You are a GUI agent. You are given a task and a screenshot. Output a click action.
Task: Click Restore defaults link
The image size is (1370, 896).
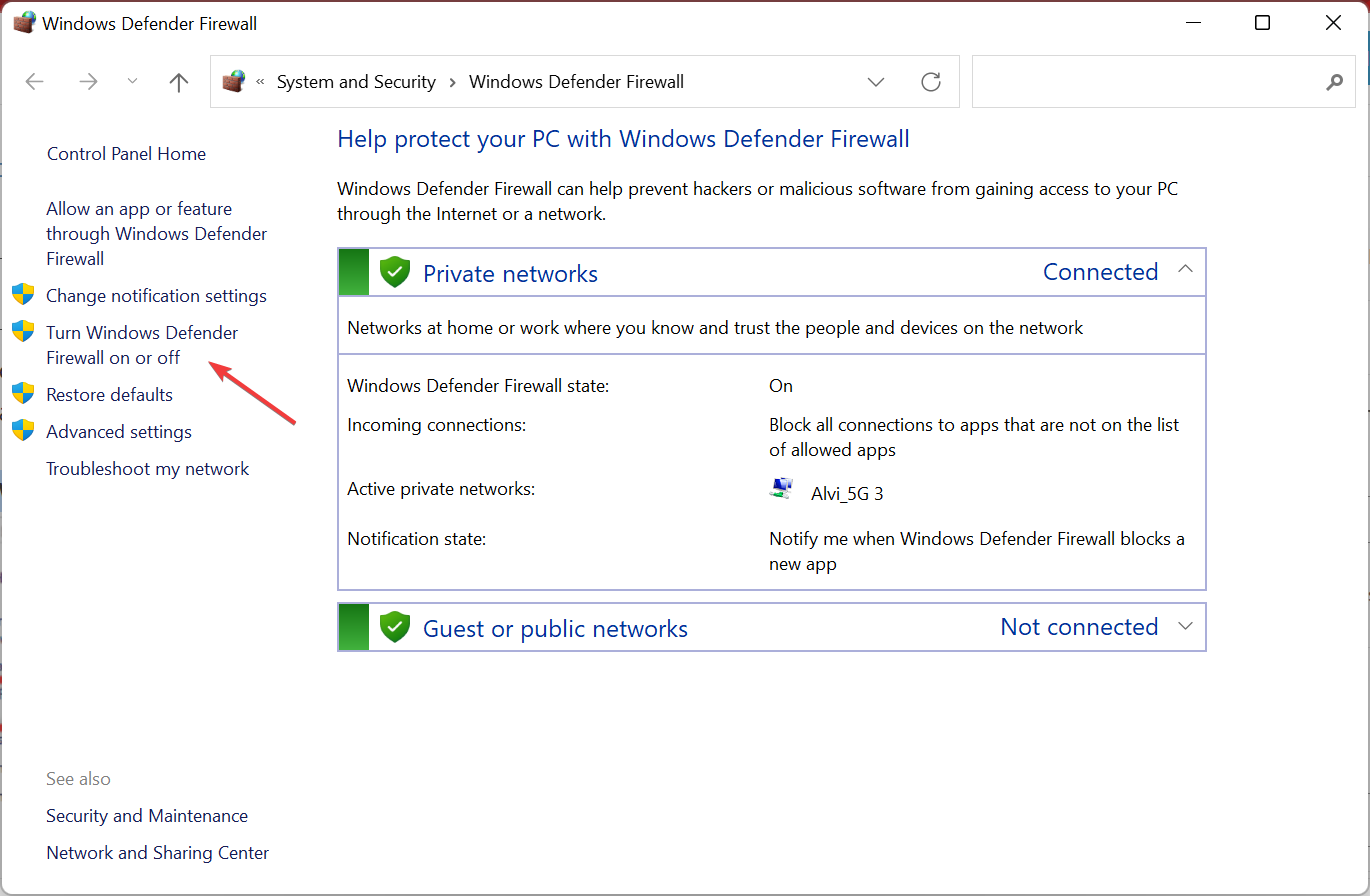coord(109,395)
